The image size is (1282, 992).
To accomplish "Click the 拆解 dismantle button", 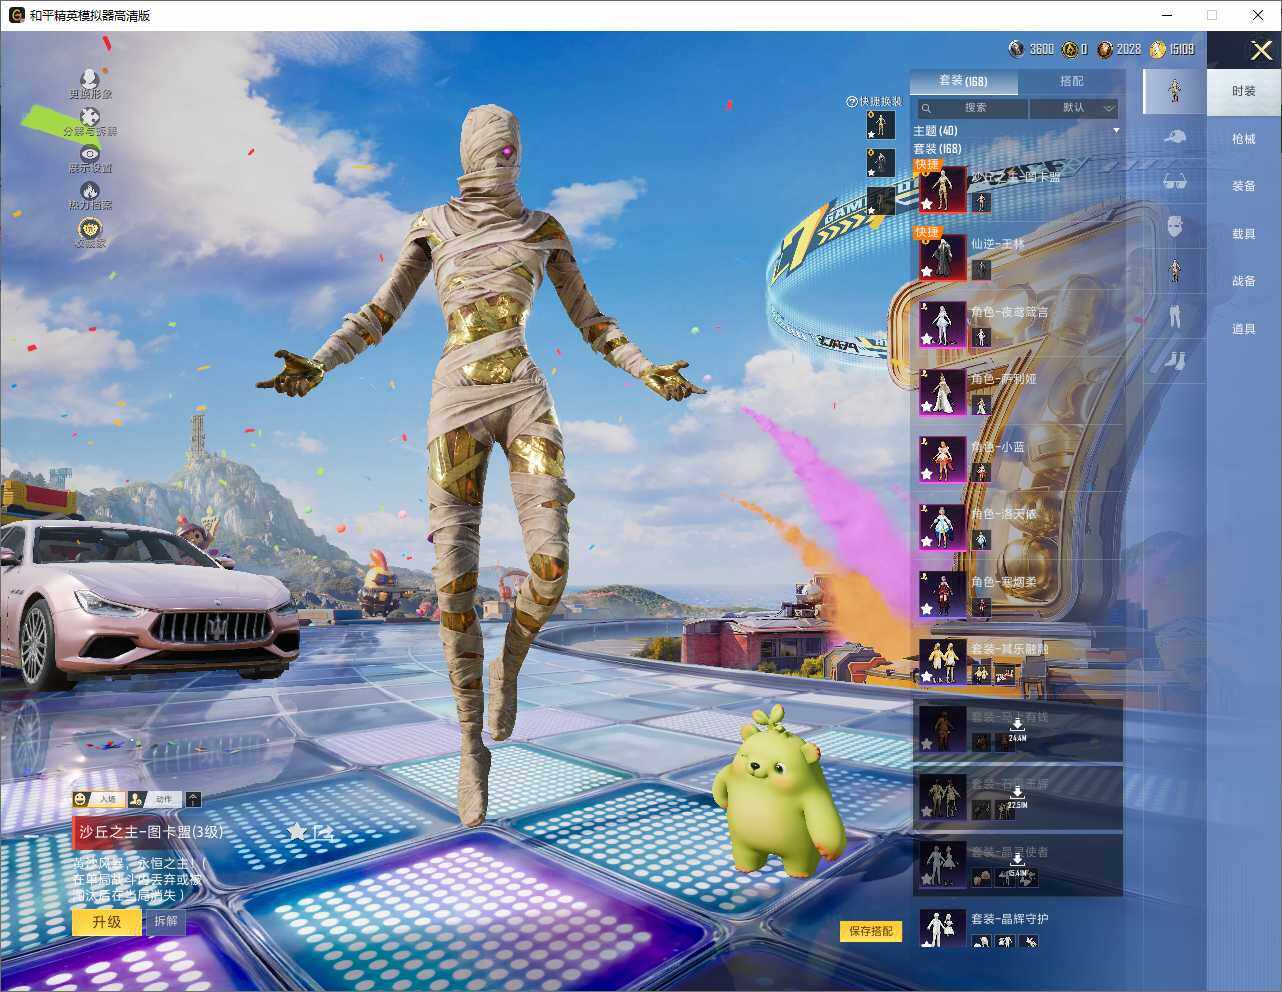I will coord(166,921).
